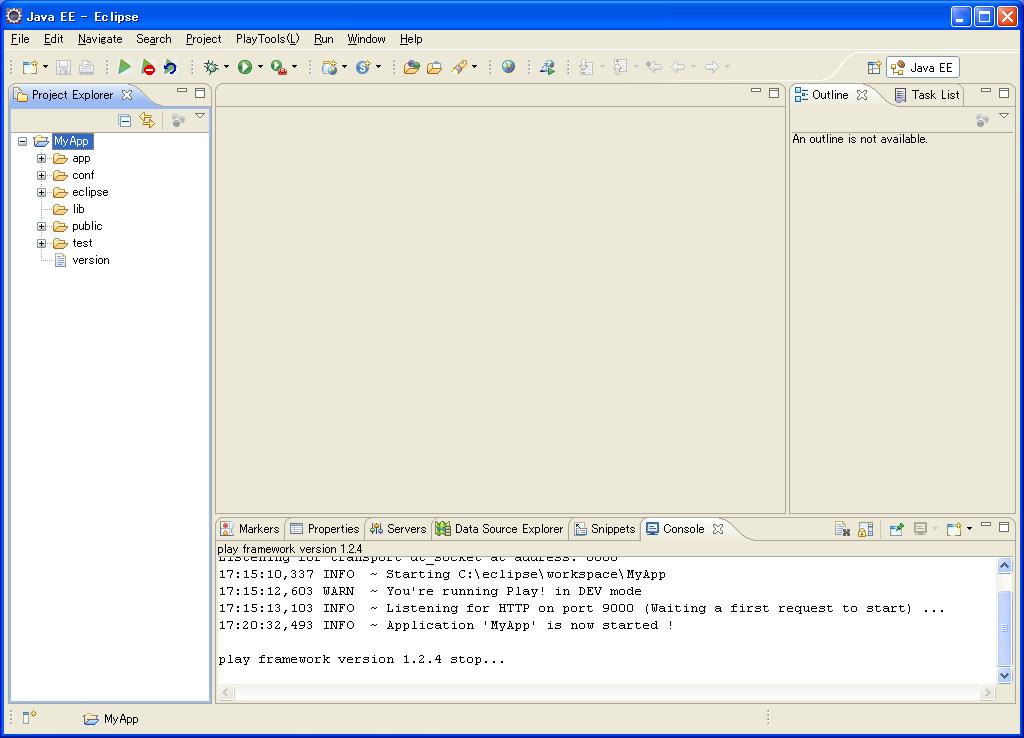Close the Project Explorer tab
This screenshot has height=738, width=1024.
[x=127, y=95]
